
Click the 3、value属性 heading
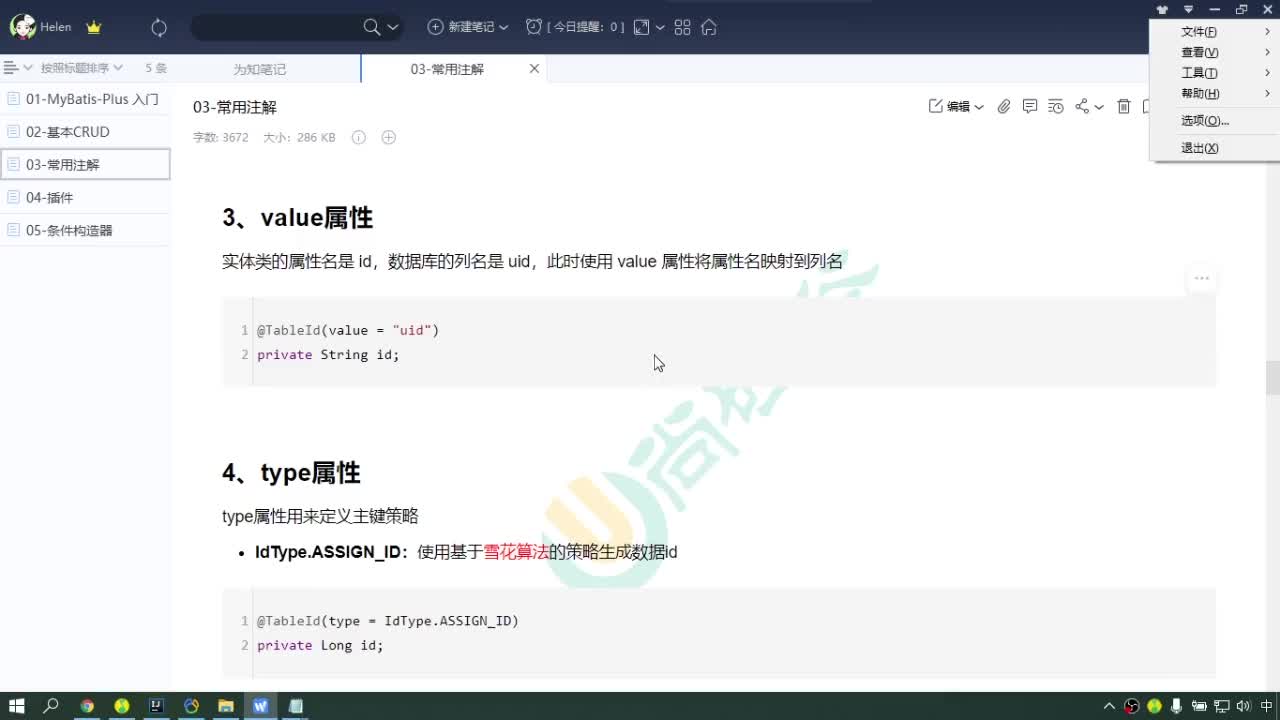tap(298, 218)
